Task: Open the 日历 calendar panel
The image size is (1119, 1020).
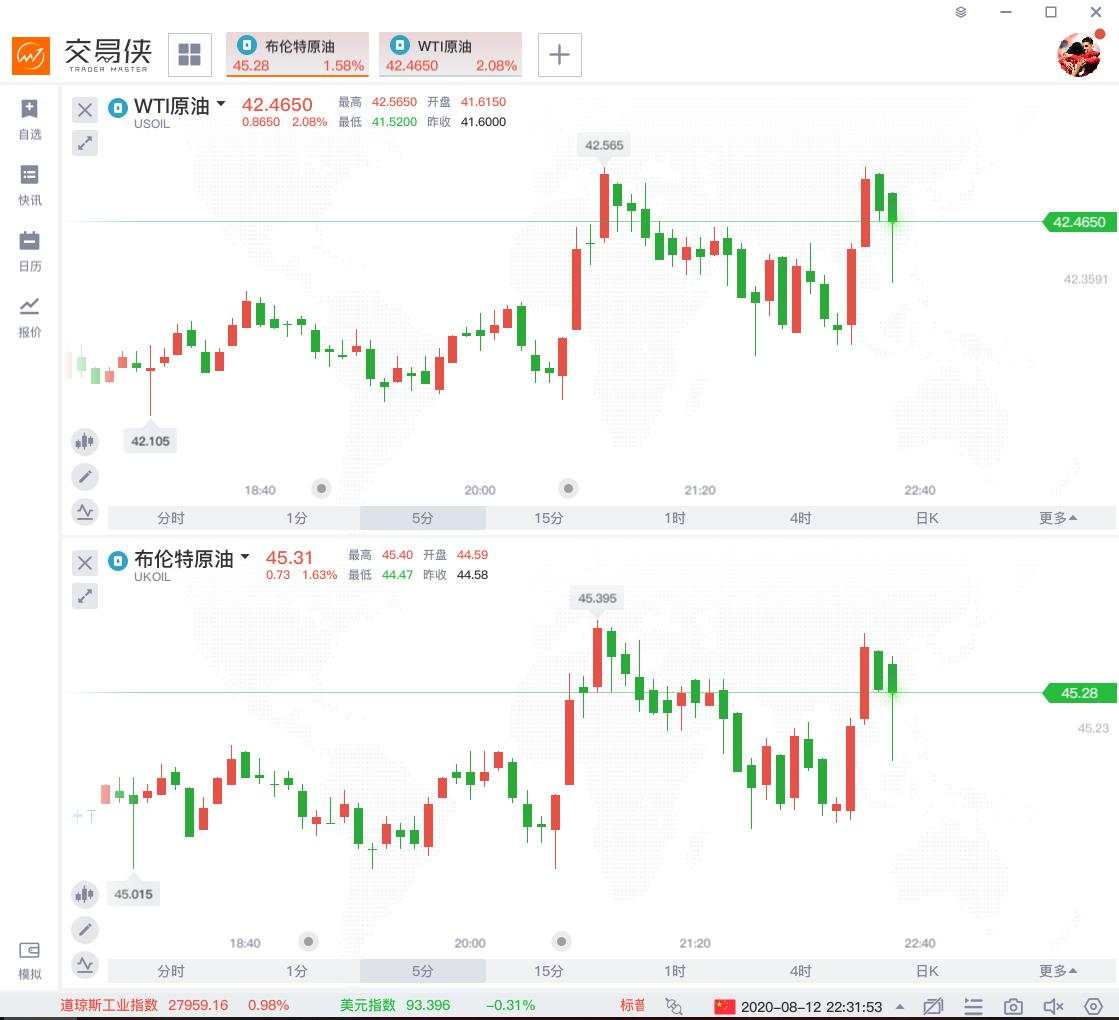Action: [x=30, y=251]
